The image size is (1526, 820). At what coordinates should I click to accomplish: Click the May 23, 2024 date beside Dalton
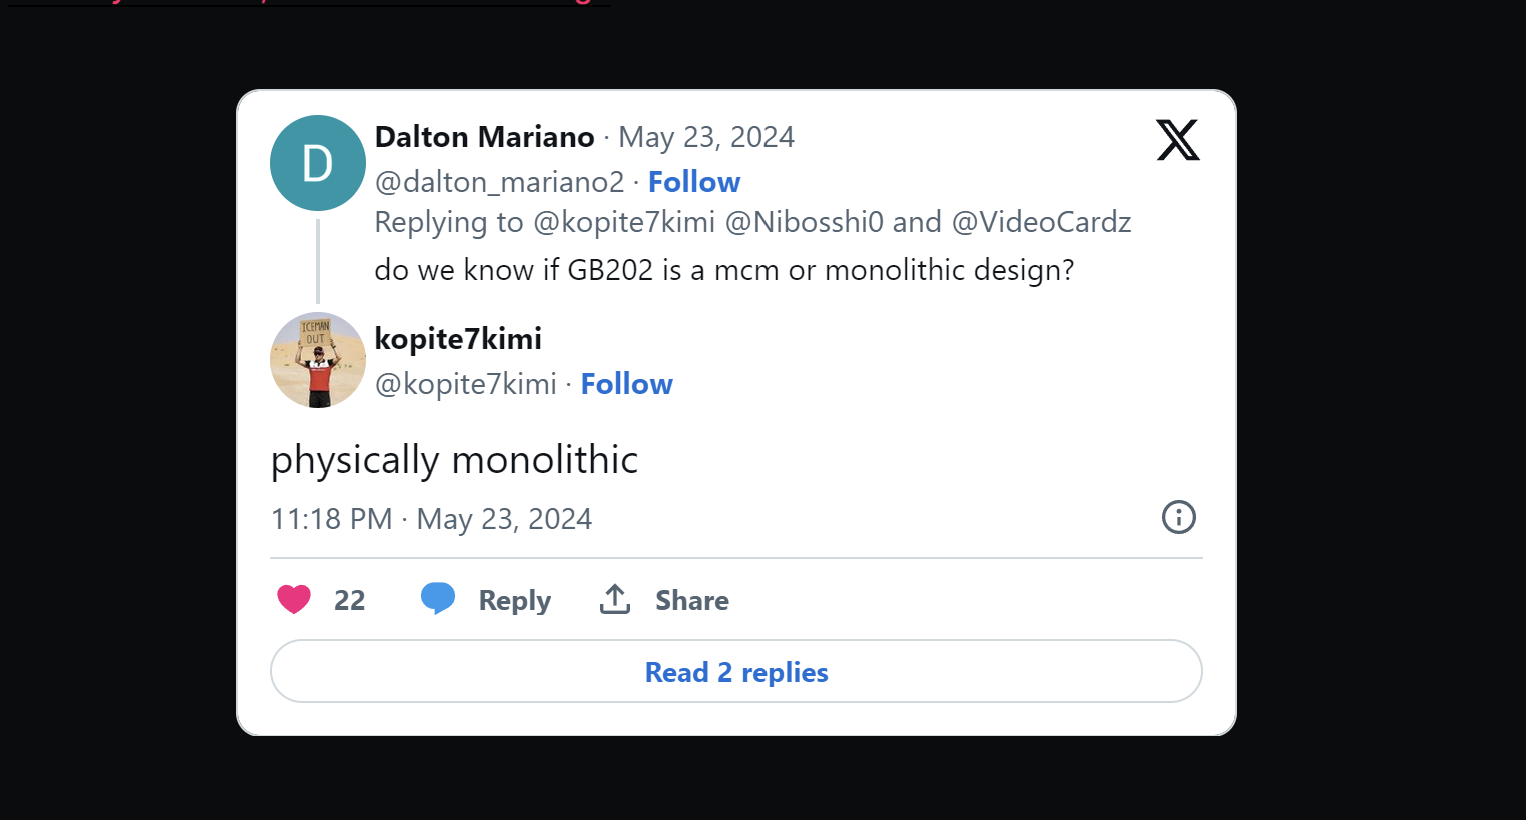(x=706, y=137)
